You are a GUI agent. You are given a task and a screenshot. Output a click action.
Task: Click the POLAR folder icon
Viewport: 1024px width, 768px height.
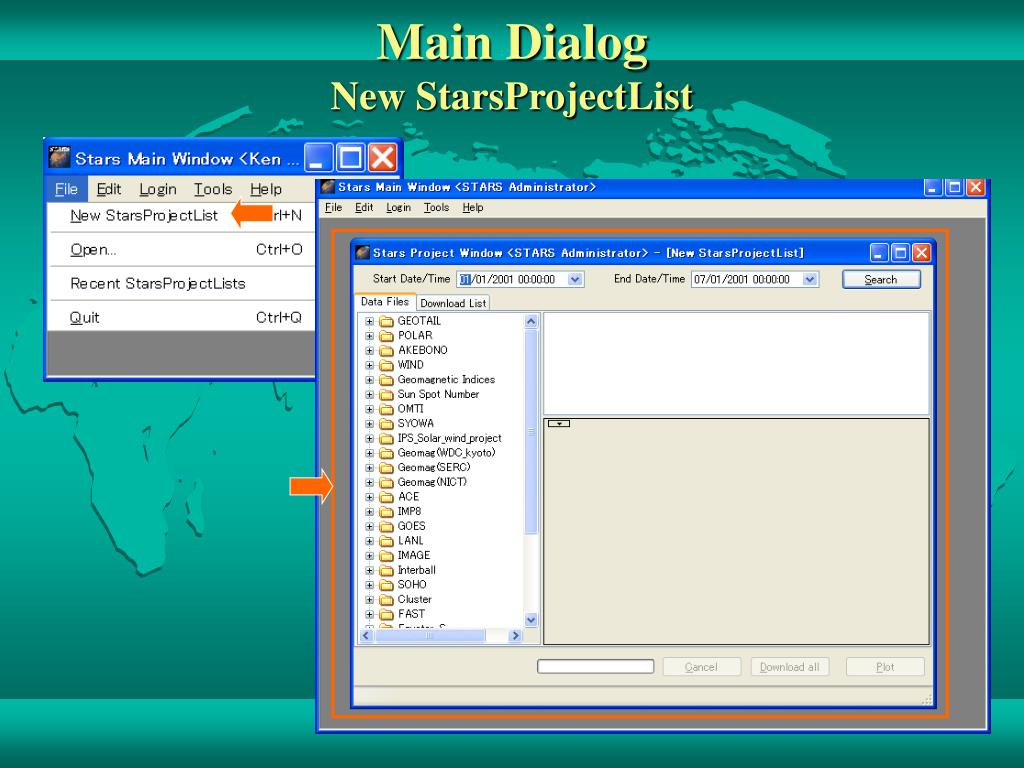tap(387, 336)
